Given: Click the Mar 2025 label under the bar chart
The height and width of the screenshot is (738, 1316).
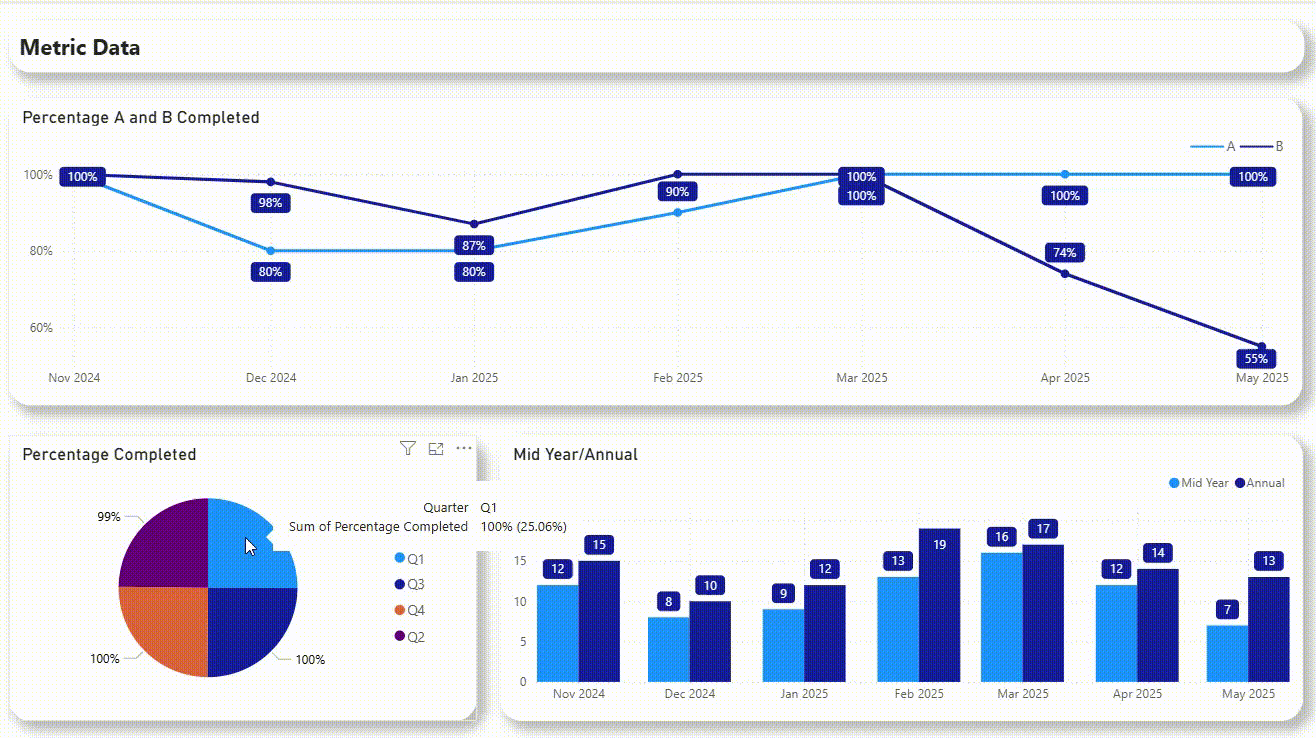Looking at the screenshot, I should pyautogui.click(x=1023, y=694).
